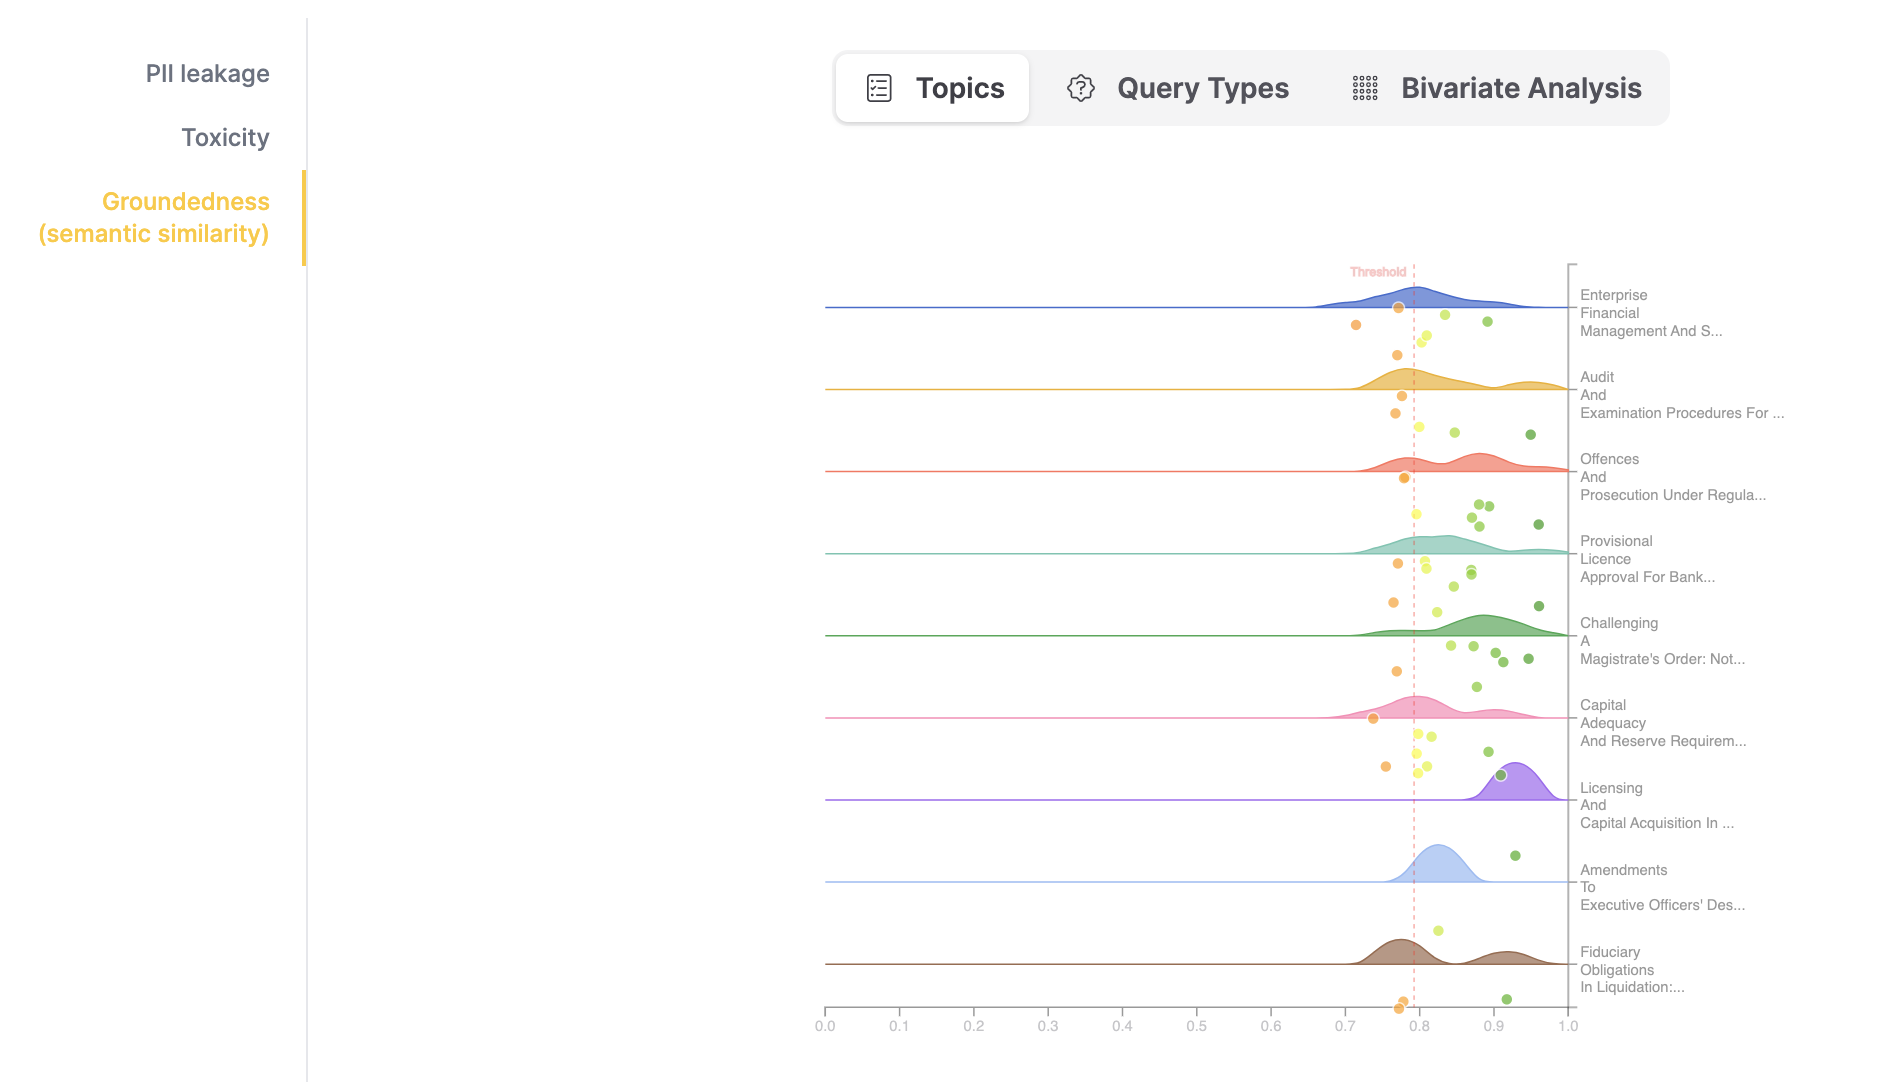
Task: Click the Licensing And Capital Acquisition label
Action: click(1656, 805)
